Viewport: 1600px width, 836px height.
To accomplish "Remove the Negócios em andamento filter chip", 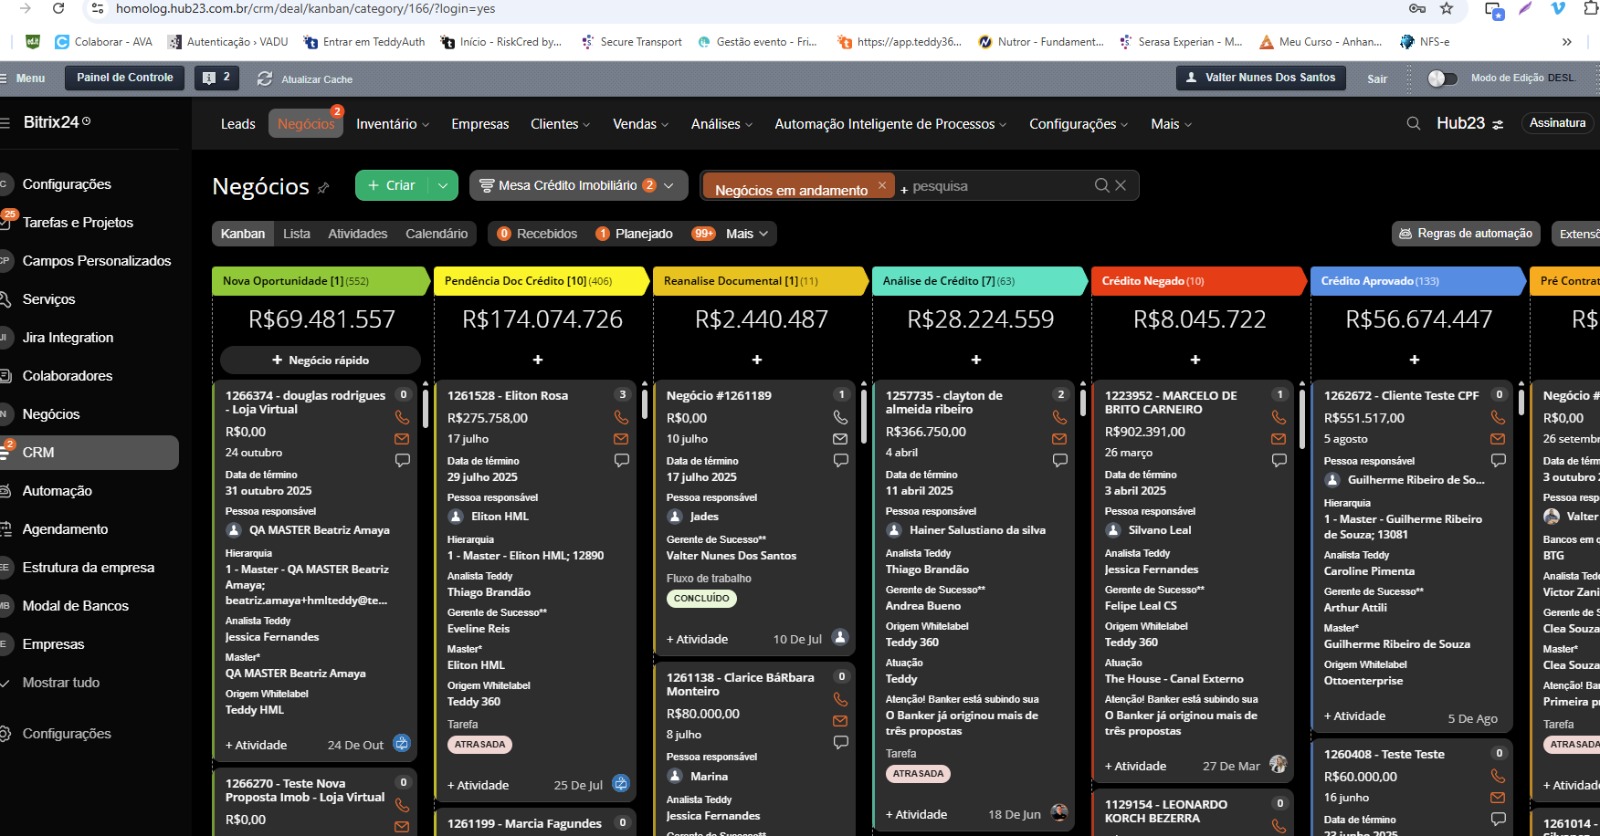I will (882, 185).
